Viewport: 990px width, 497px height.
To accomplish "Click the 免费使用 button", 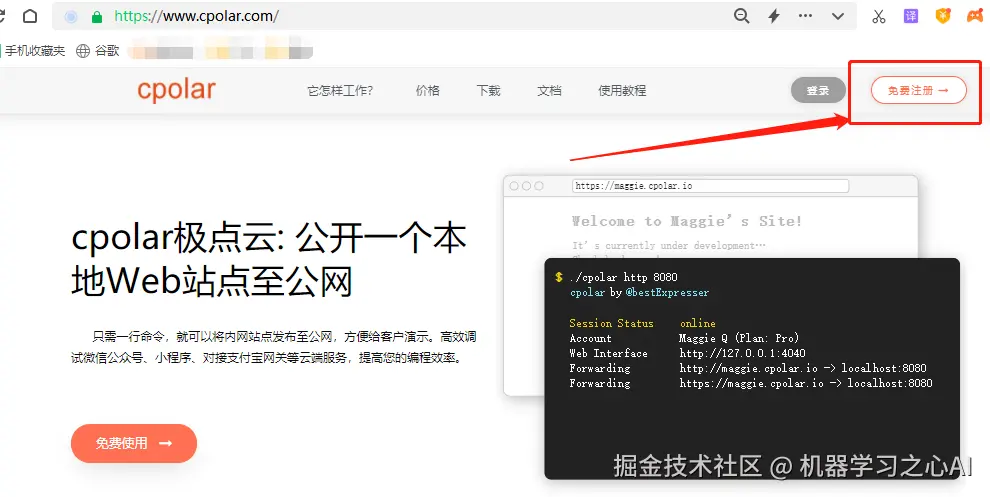I will 134,443.
